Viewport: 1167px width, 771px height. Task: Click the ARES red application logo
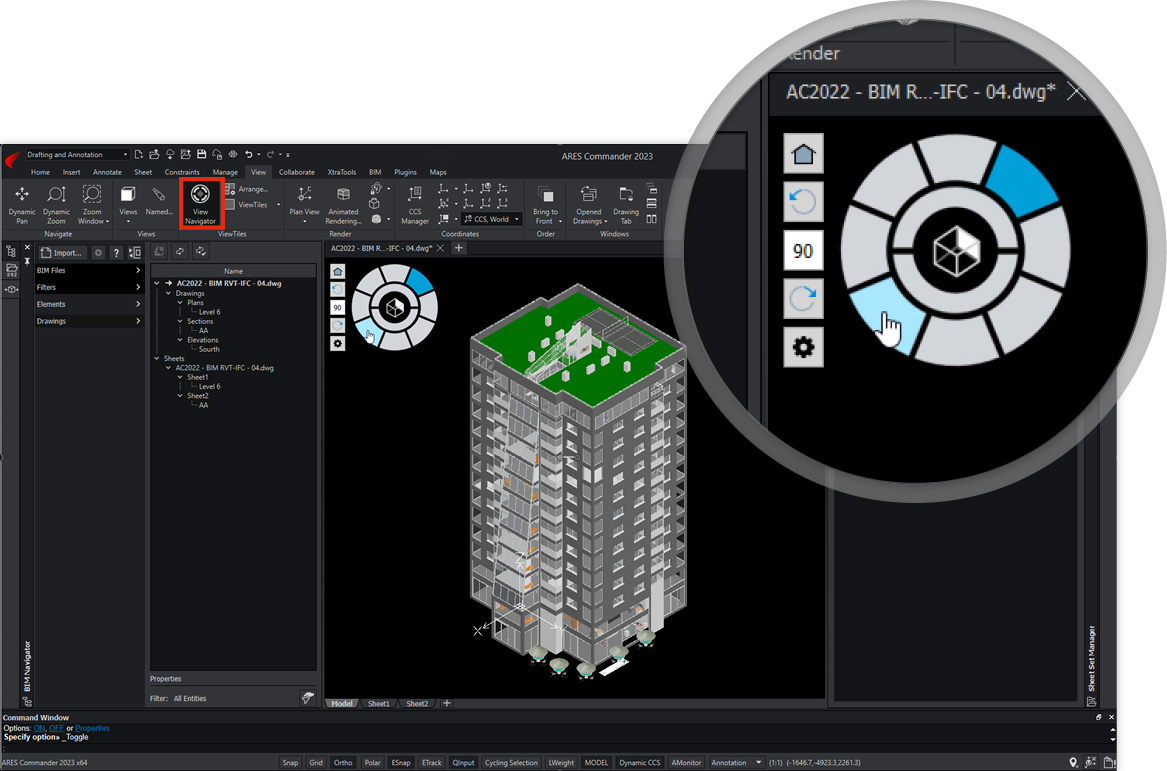(13, 159)
